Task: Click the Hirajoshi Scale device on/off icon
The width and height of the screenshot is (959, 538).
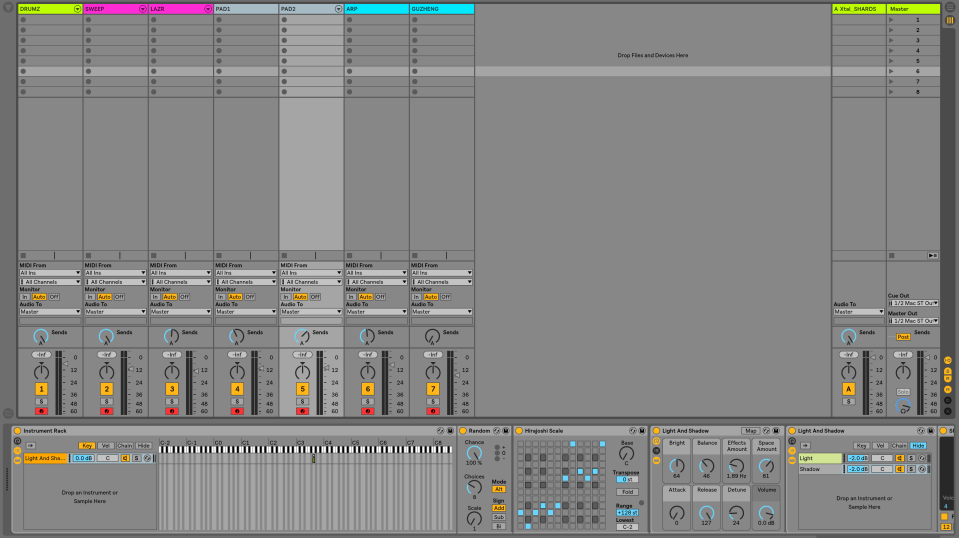Action: click(x=519, y=431)
